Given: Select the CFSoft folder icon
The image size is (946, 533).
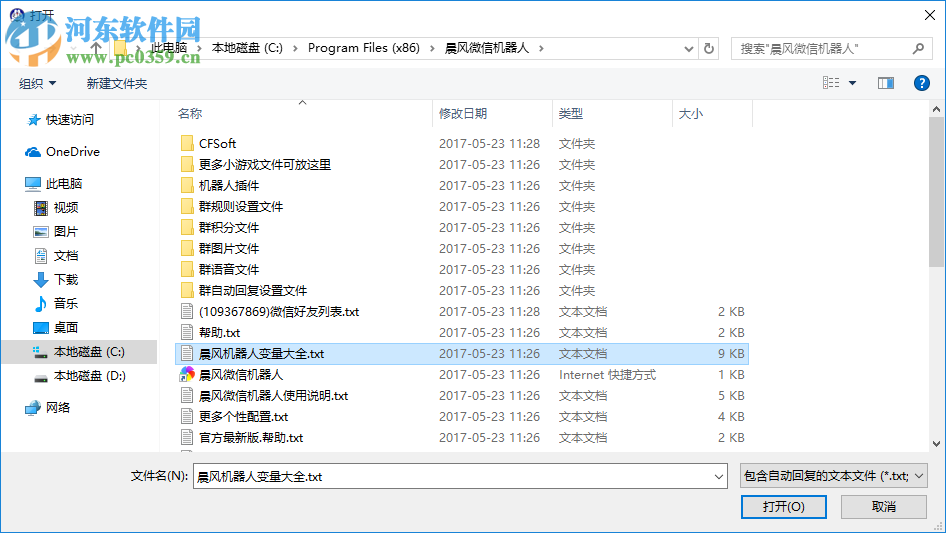Looking at the screenshot, I should 187,144.
